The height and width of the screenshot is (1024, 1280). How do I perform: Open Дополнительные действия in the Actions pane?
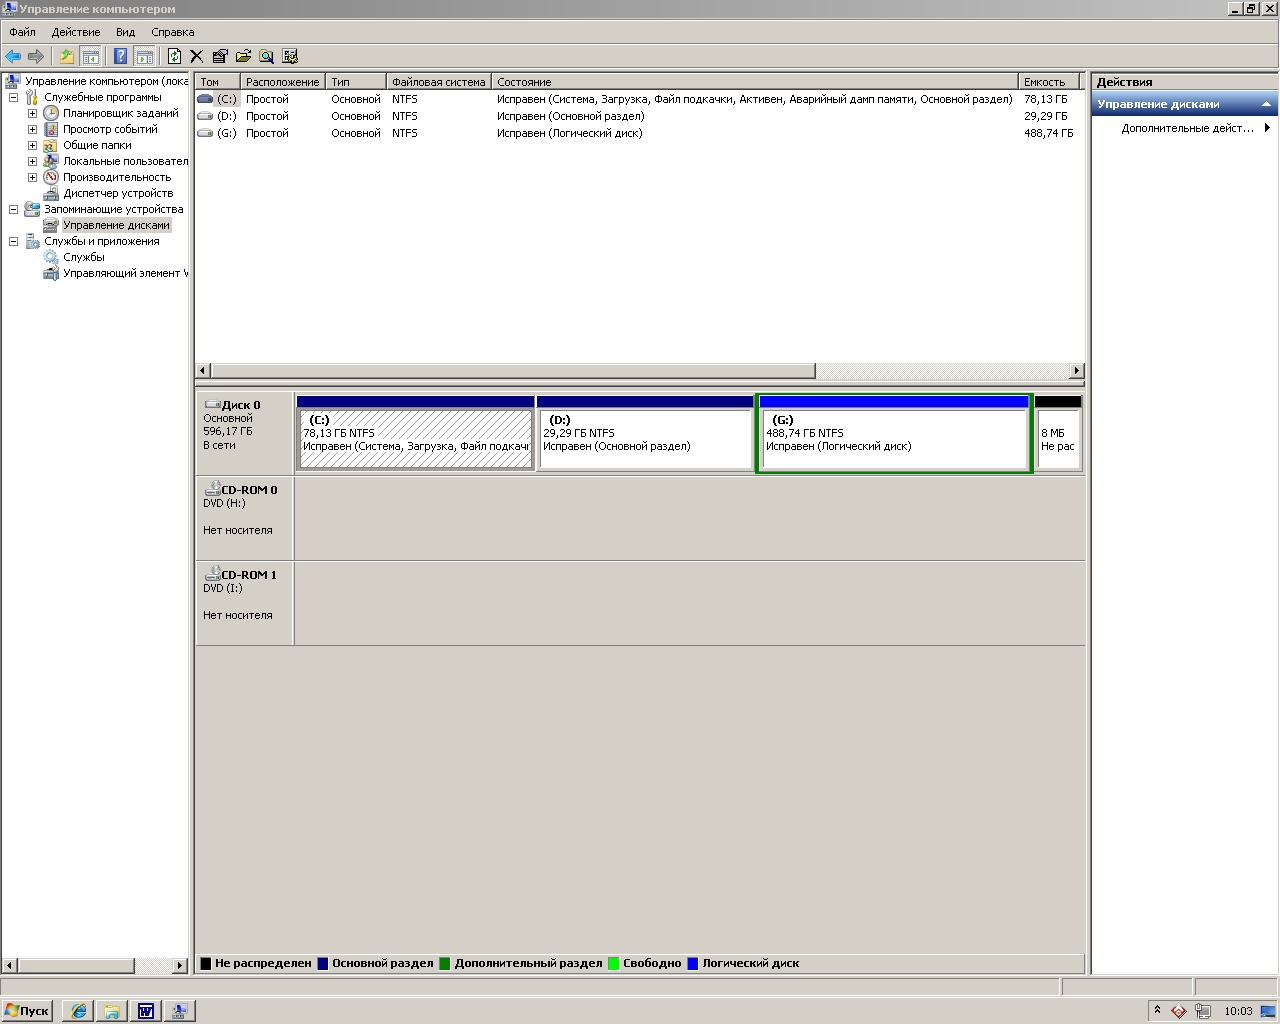(1187, 128)
